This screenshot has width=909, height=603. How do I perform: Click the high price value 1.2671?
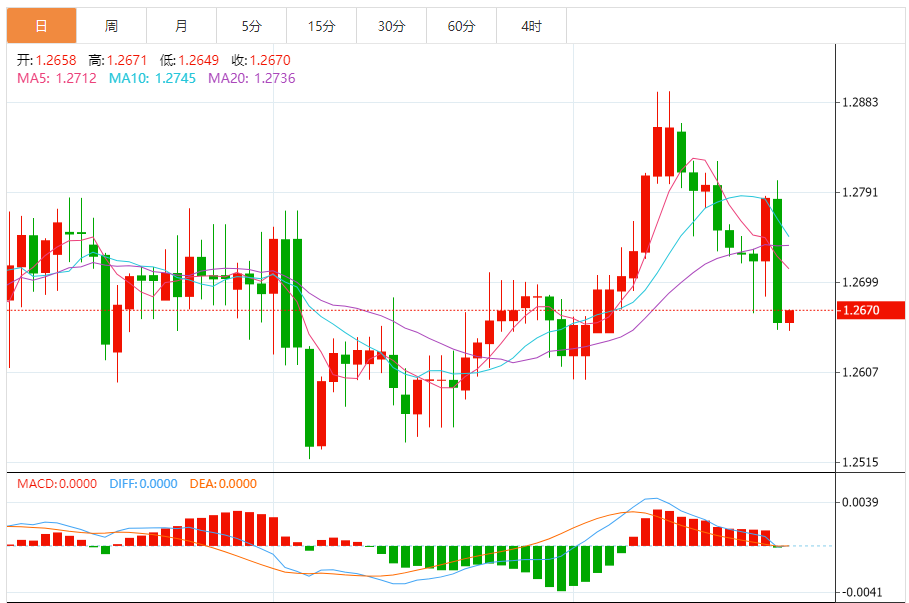coord(127,60)
